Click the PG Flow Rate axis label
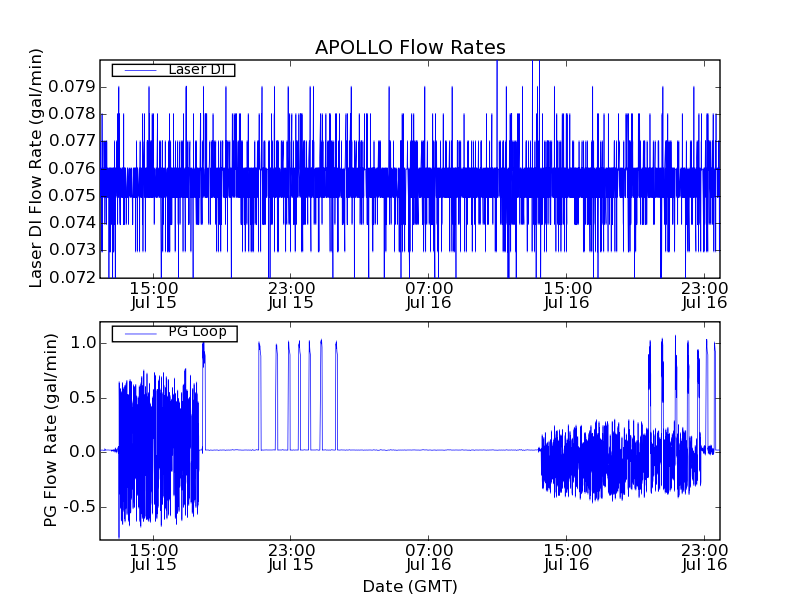Viewport: 800px width, 600px height. click(51, 430)
